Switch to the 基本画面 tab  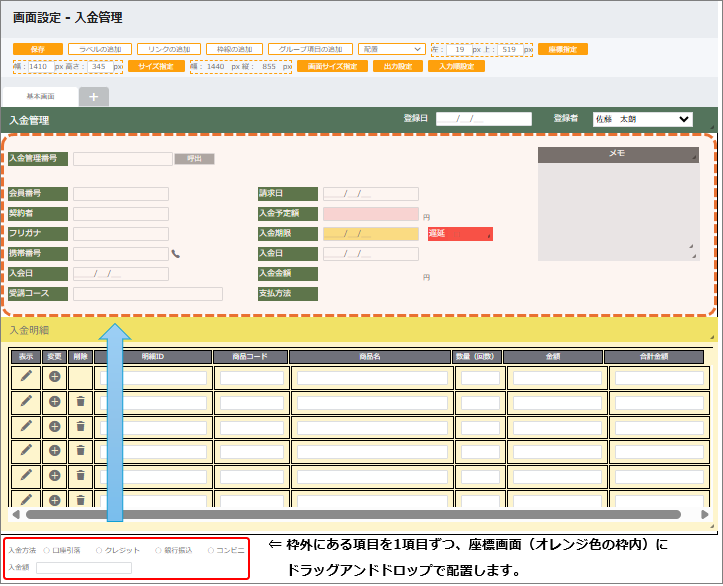[41, 97]
